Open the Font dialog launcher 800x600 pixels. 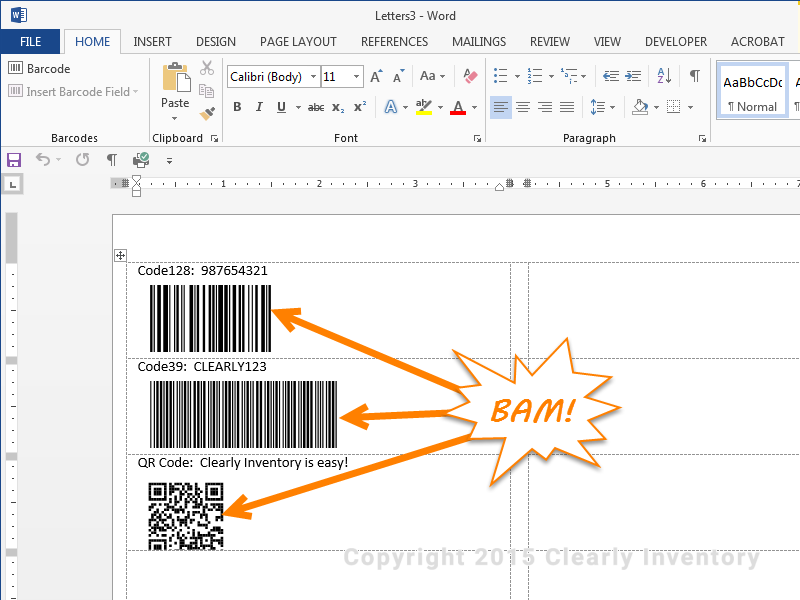(x=478, y=138)
